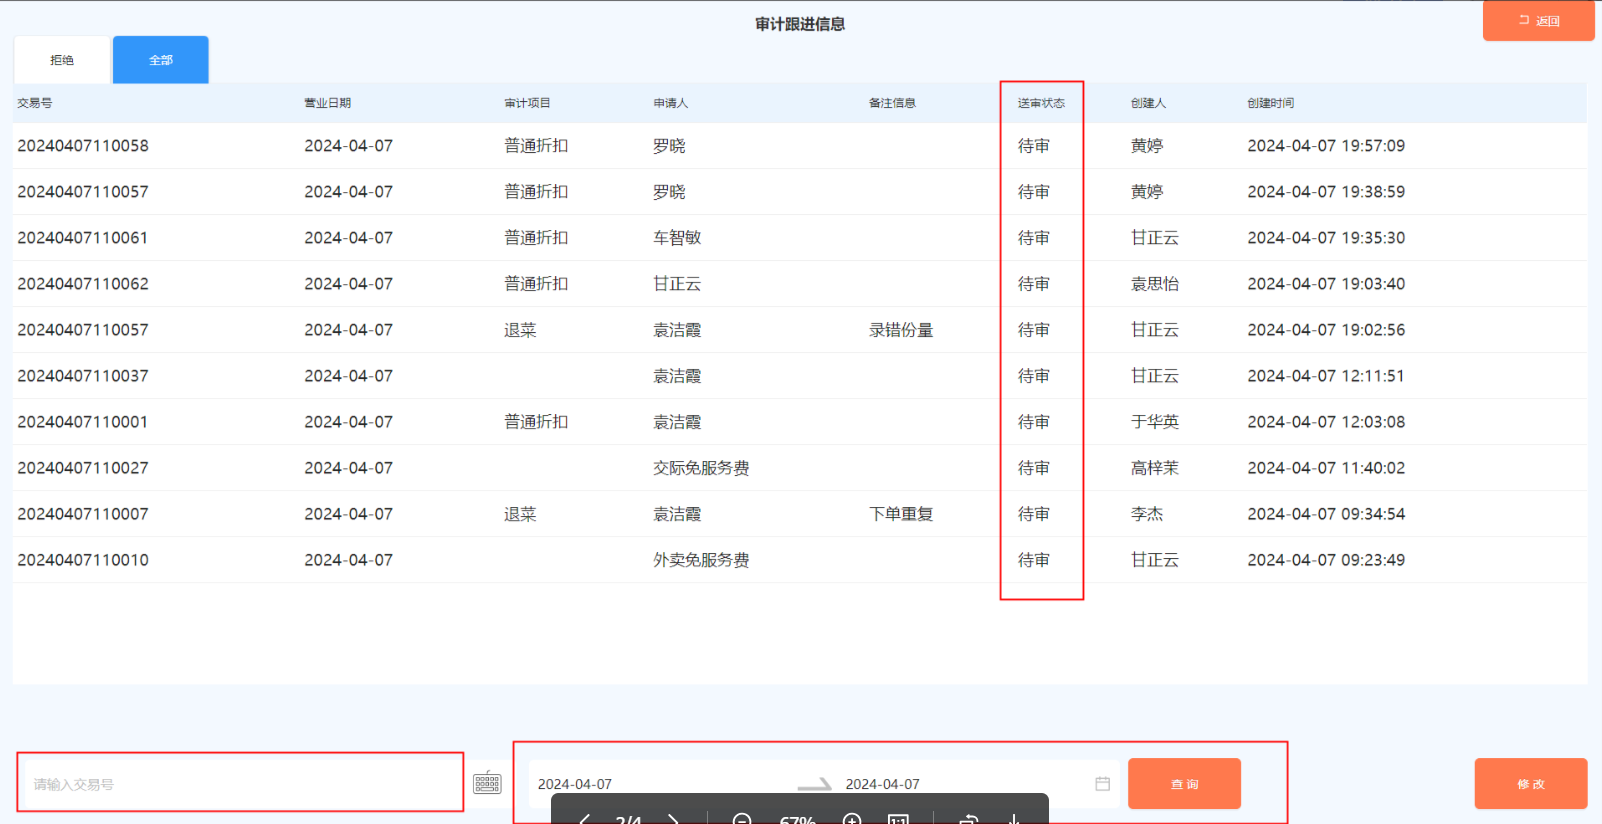1602x824 pixels.
Task: Go to next page in image viewer
Action: point(673,819)
